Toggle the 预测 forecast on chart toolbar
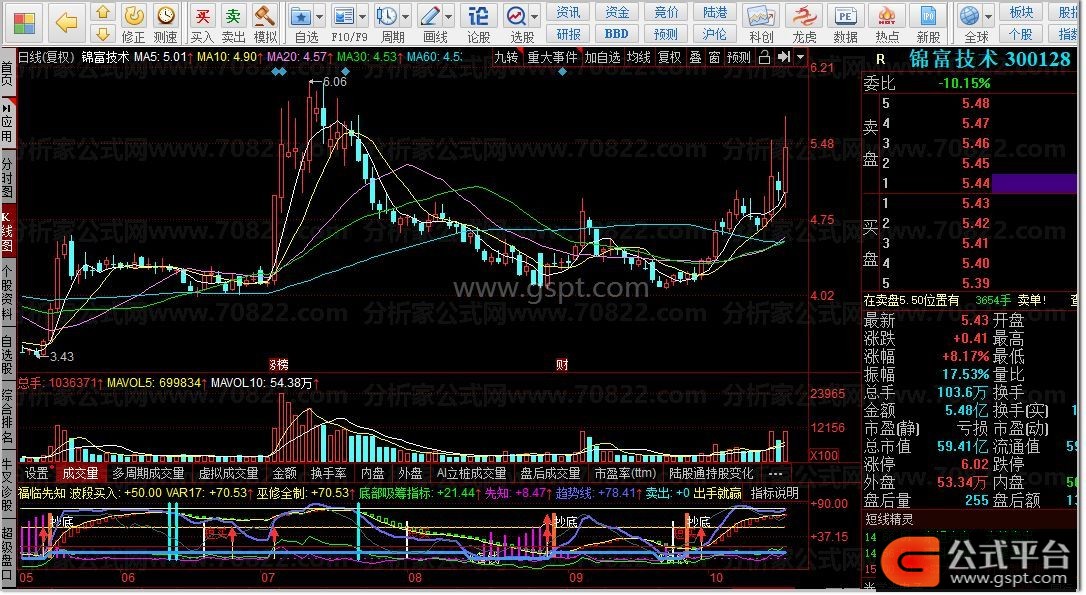Viewport: 1086px width, 595px height. click(739, 57)
